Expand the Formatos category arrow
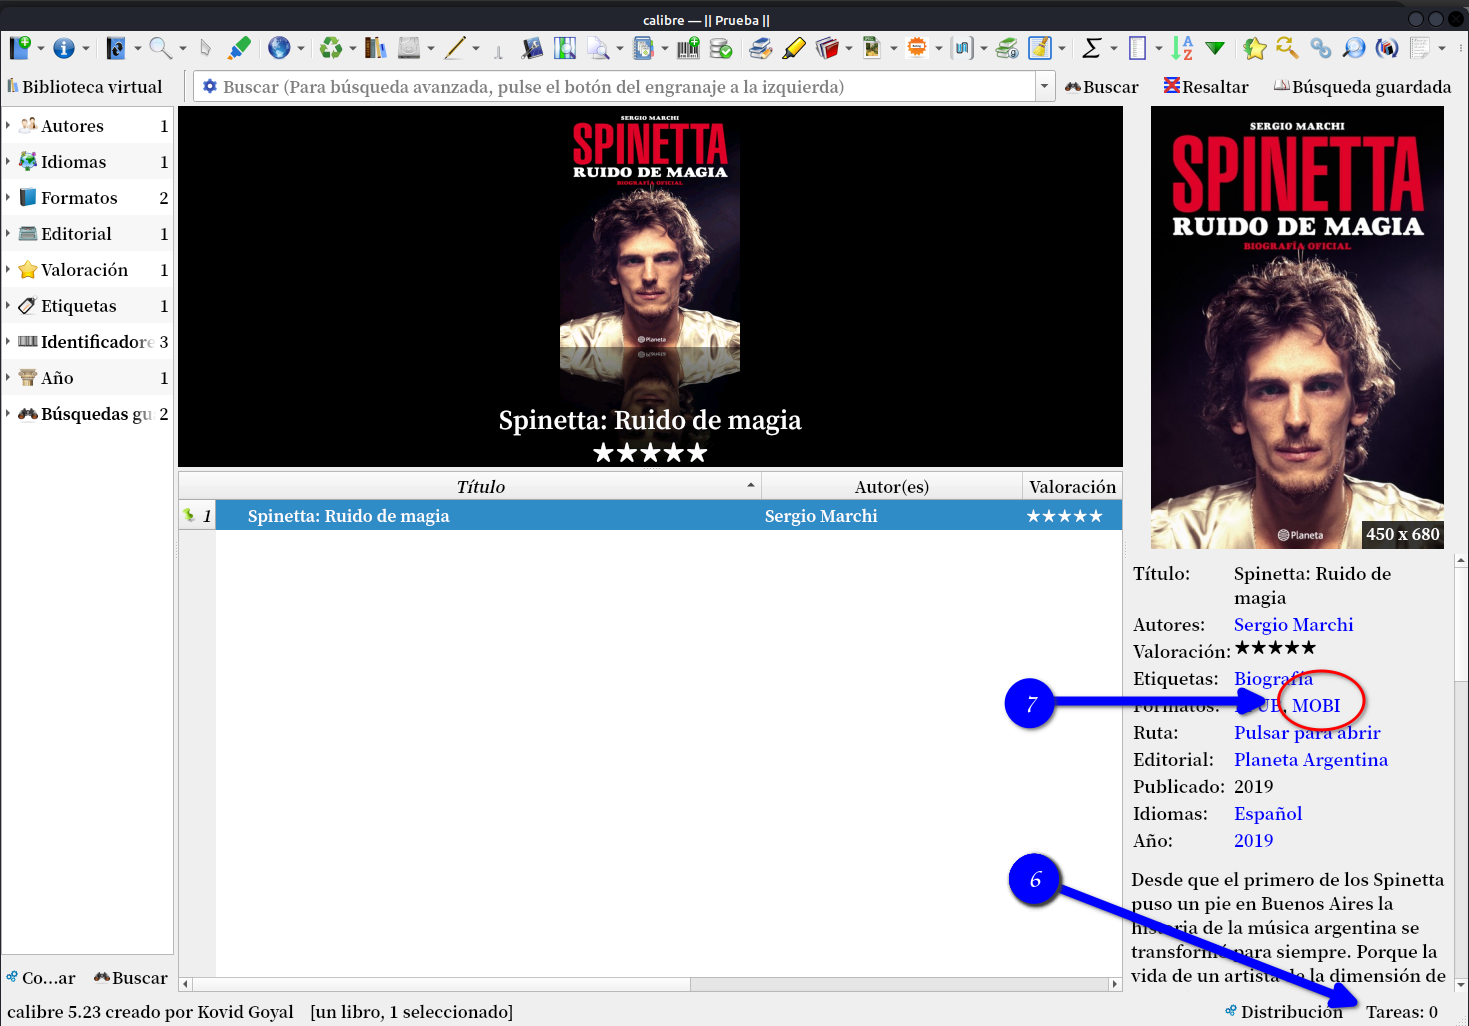 (8, 197)
